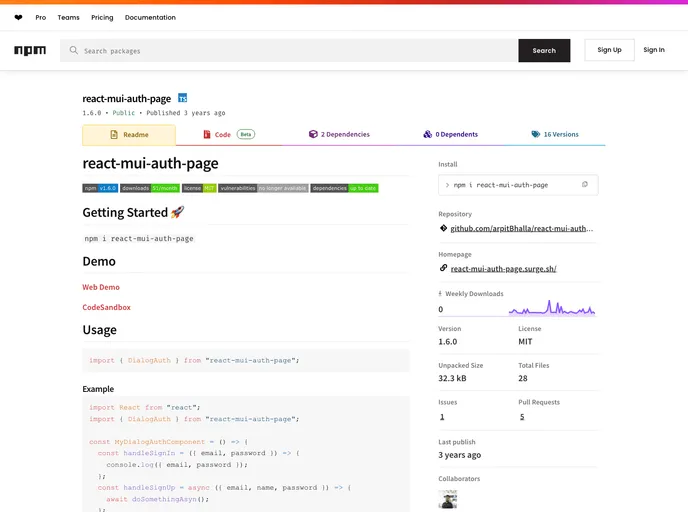688x512 pixels.
Task: Click the git repository diamond icon
Action: point(443,228)
